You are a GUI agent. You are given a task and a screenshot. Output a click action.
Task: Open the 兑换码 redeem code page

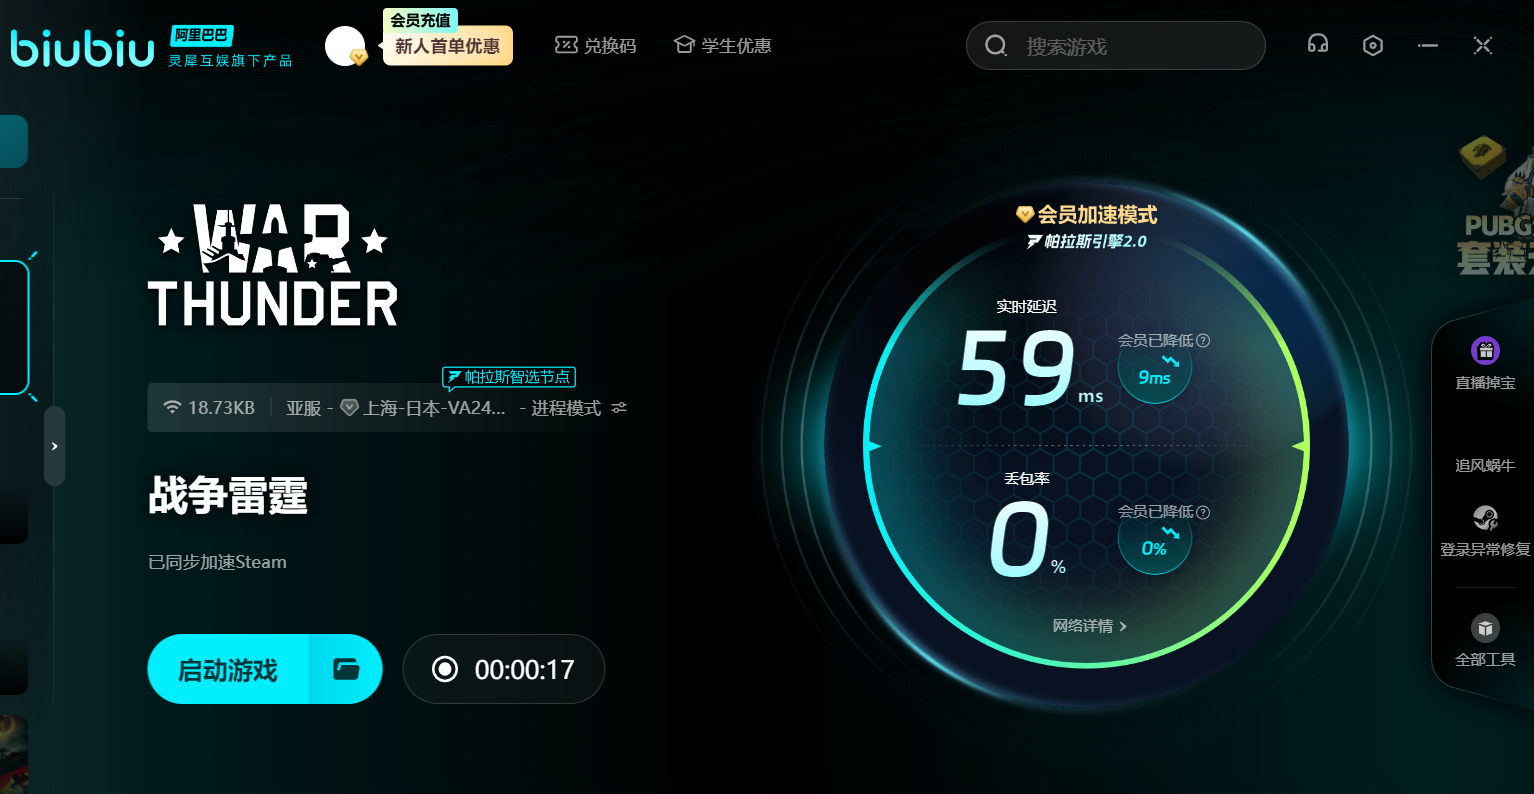coord(595,46)
